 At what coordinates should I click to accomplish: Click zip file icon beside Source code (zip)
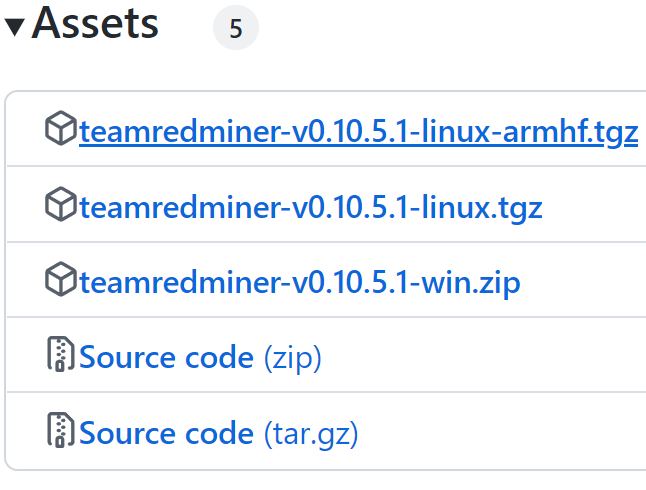coord(61,356)
